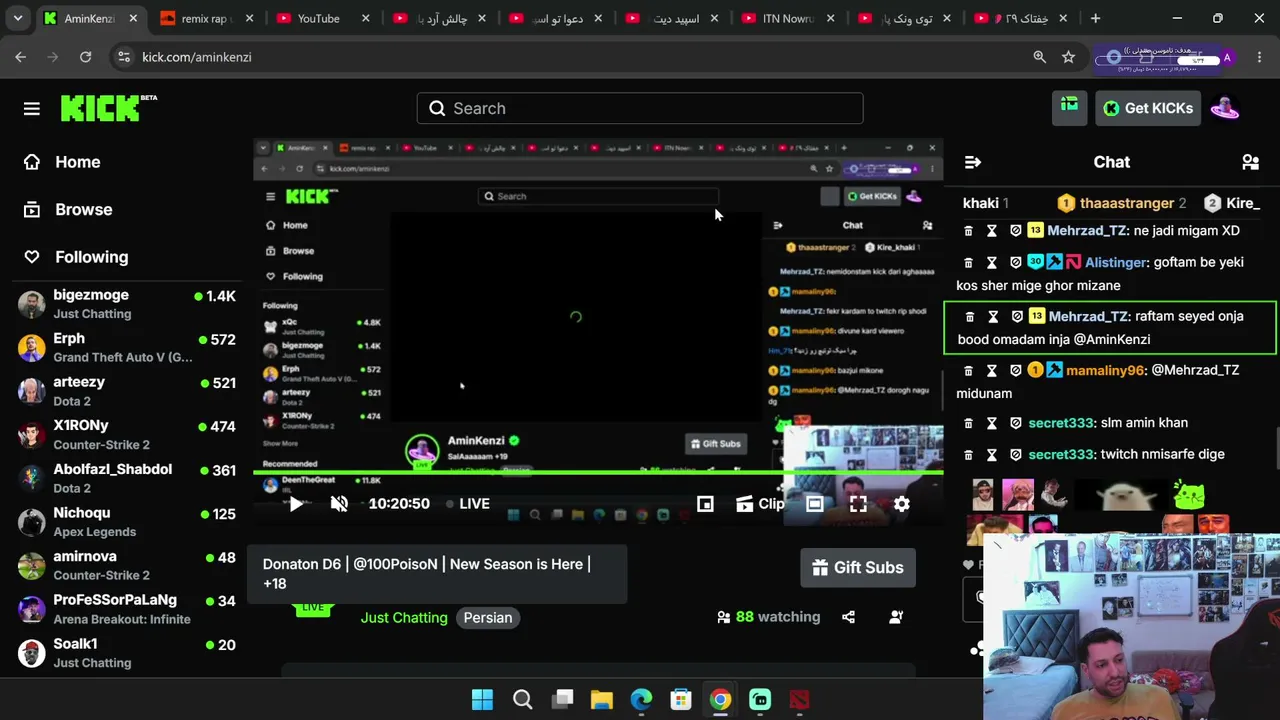Jump to LIVE in the player

click(467, 504)
